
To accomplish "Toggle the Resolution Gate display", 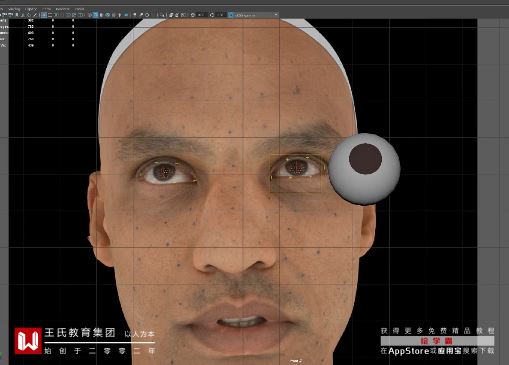I will [56, 15].
